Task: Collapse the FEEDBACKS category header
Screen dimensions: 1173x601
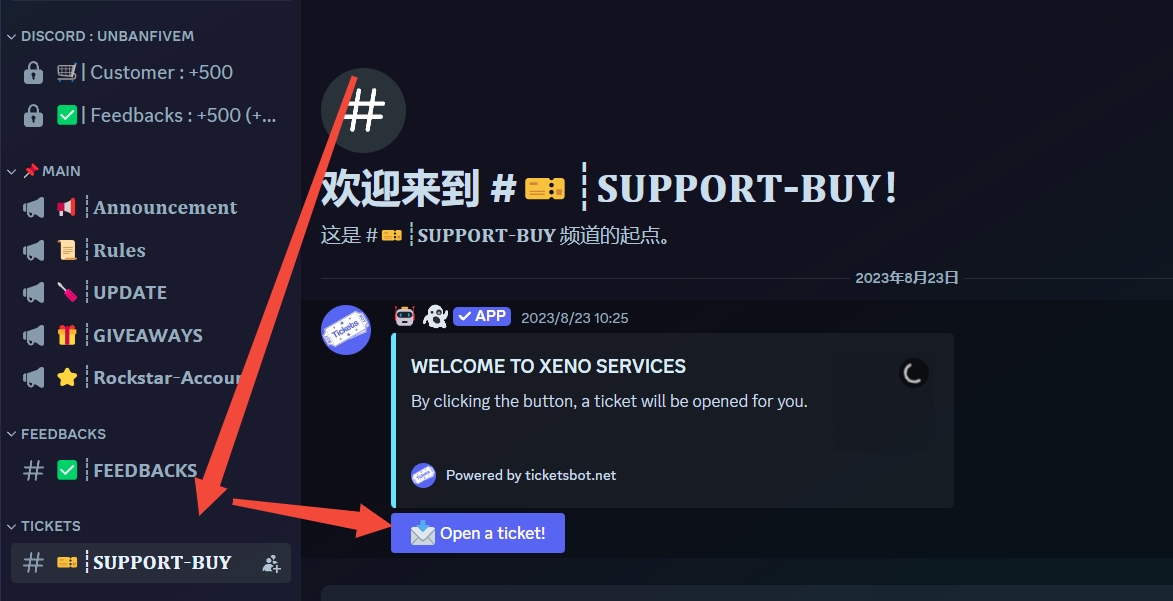Action: pos(56,434)
